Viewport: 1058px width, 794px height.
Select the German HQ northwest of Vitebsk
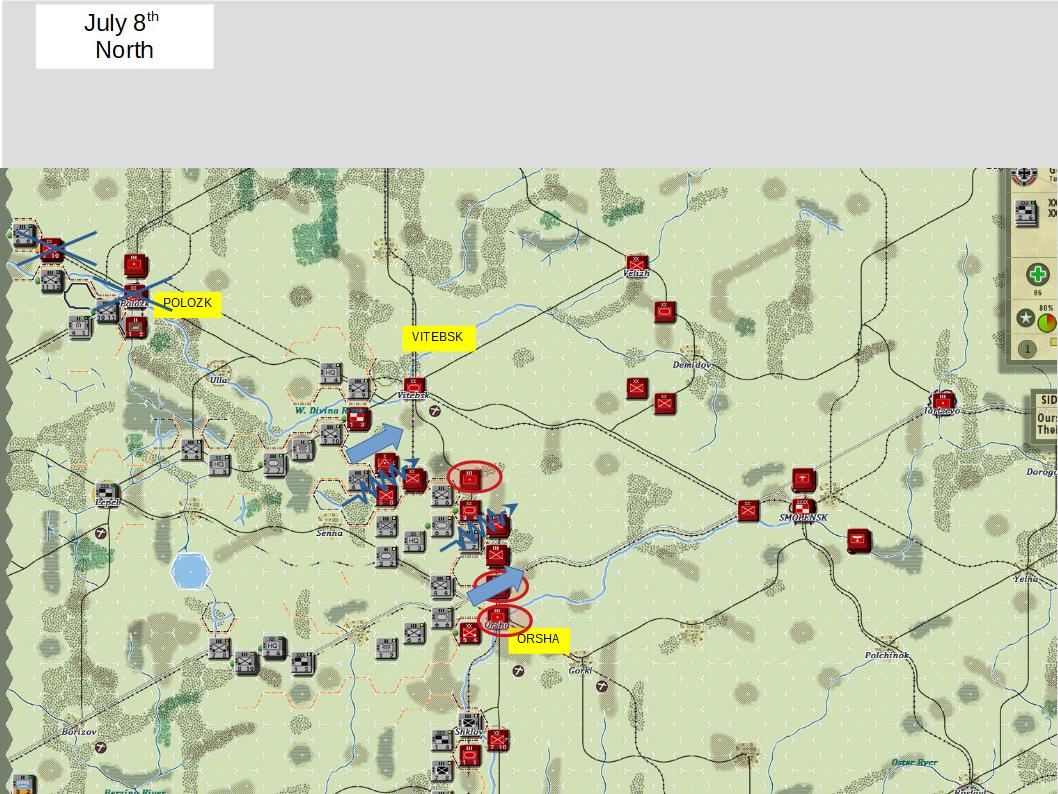point(330,373)
